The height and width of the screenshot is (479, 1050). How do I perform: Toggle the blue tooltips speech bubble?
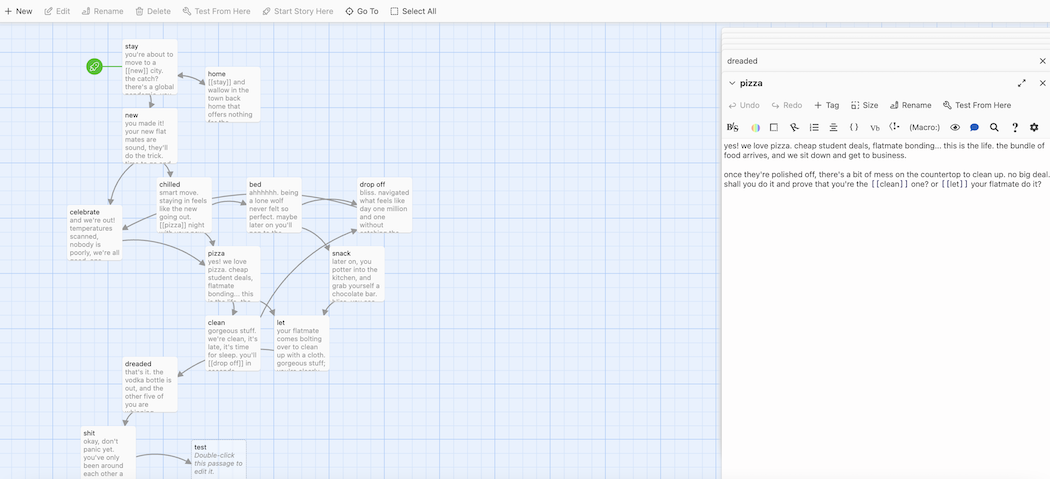click(974, 127)
